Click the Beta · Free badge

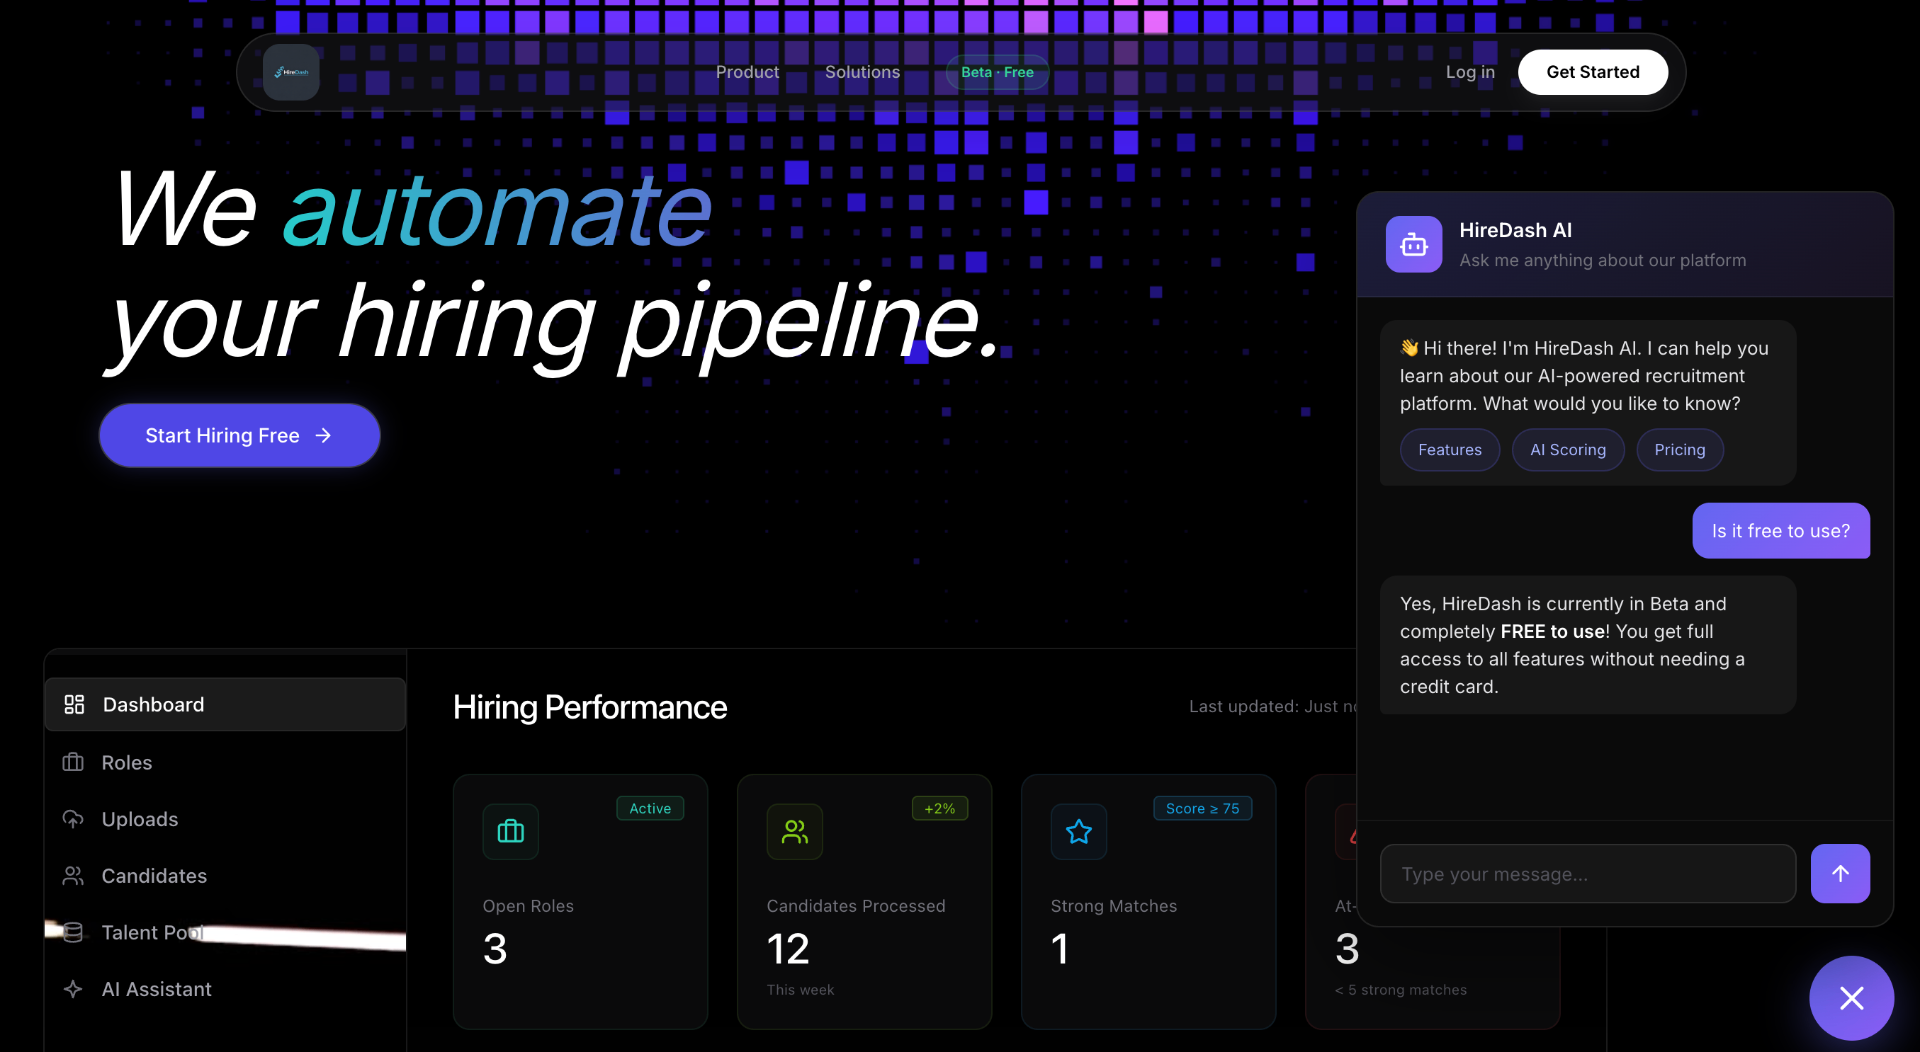(x=997, y=72)
